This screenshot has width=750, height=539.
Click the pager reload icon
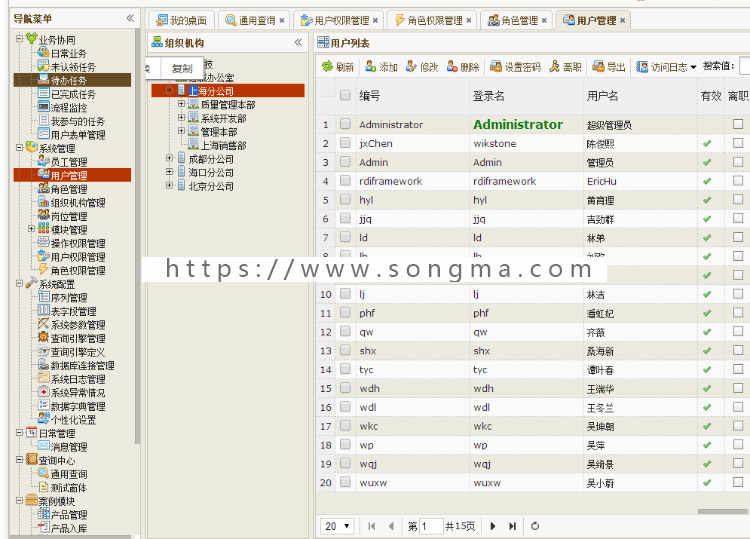click(535, 526)
